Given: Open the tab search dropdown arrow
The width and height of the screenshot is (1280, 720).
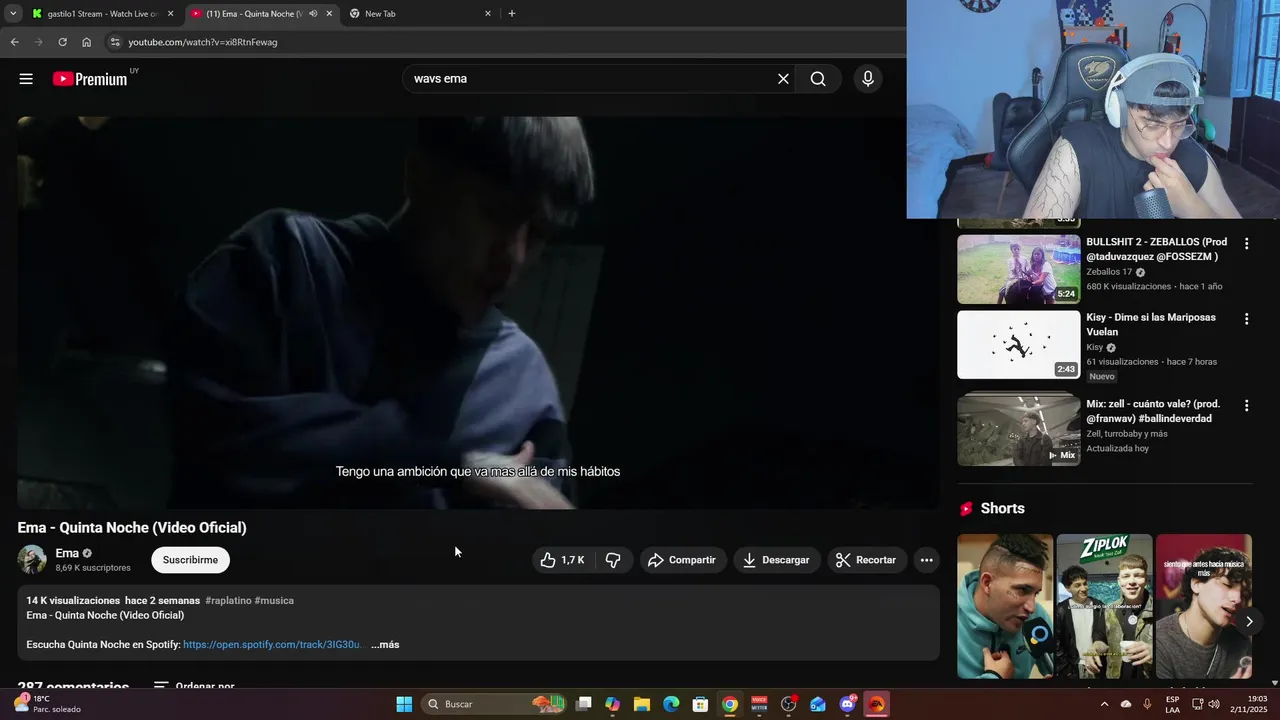Looking at the screenshot, I should click(x=13, y=14).
